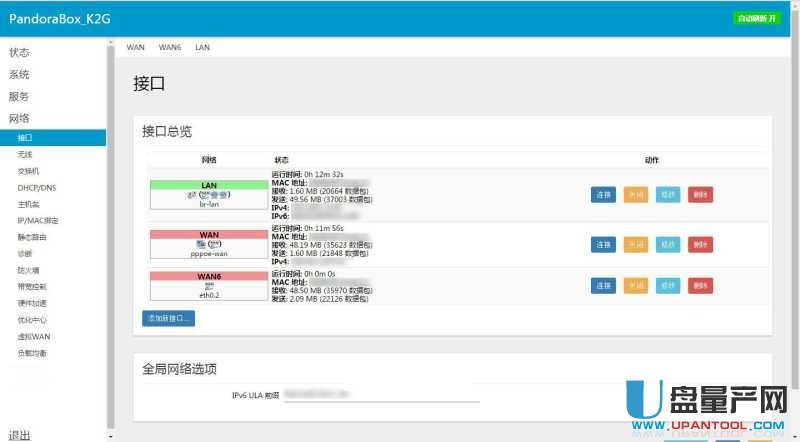This screenshot has height=442, width=800.
Task: Click the red 删除 button for WAN6
Action: (x=700, y=286)
